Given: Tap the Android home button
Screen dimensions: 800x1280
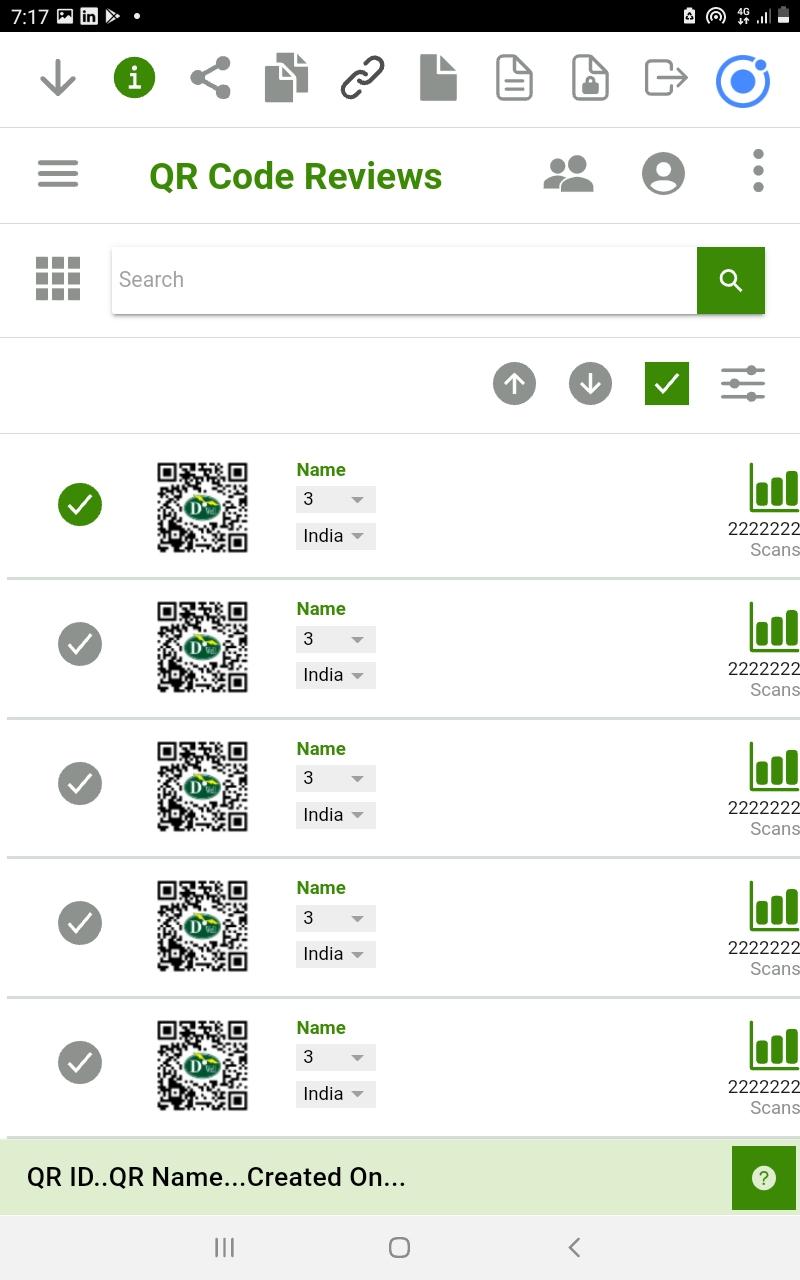Looking at the screenshot, I should (x=399, y=1247).
